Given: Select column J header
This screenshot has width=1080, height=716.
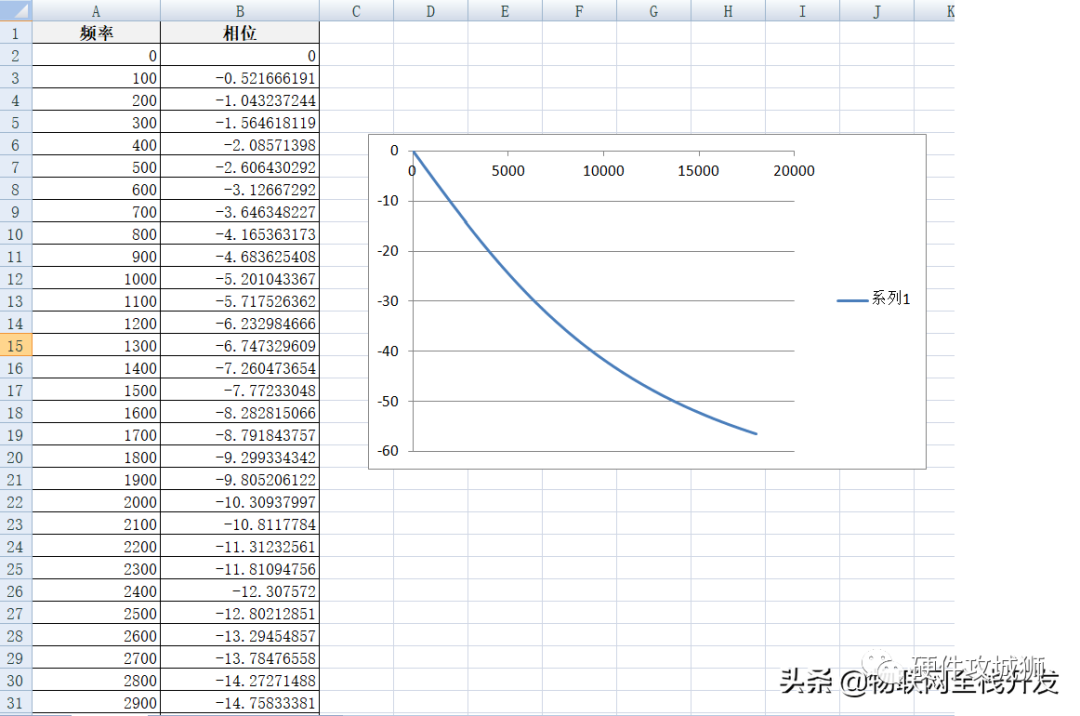Looking at the screenshot, I should pos(877,10).
